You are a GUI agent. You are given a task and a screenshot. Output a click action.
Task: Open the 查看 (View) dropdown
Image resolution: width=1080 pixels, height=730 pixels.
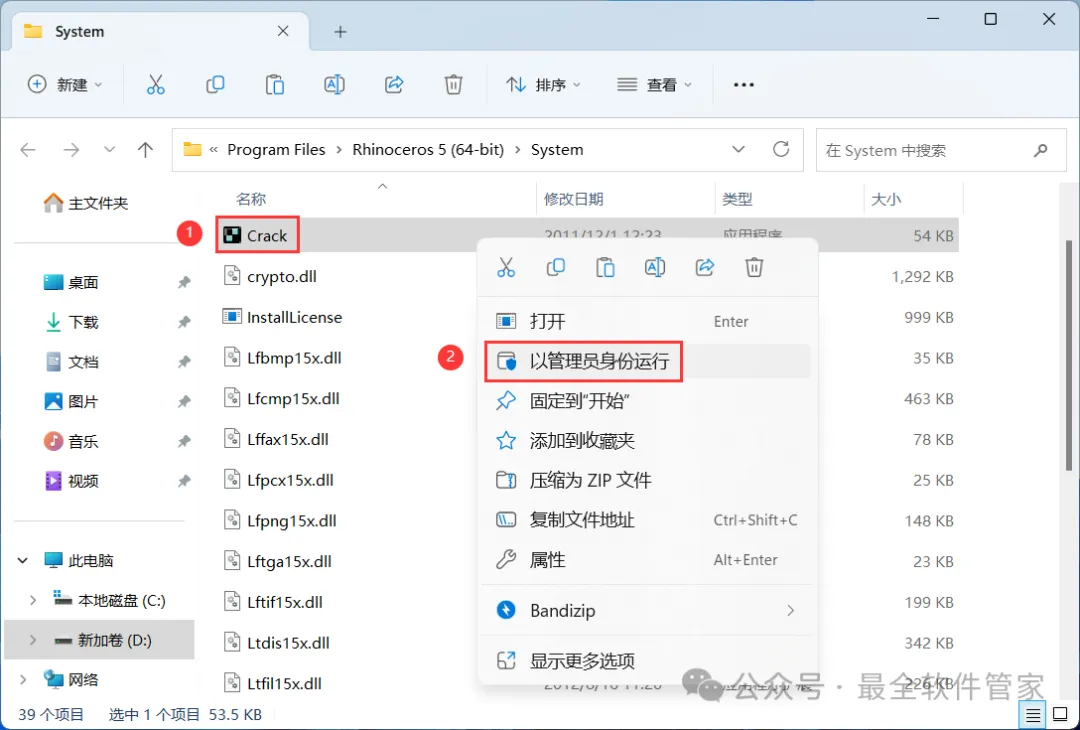pyautogui.click(x=654, y=85)
